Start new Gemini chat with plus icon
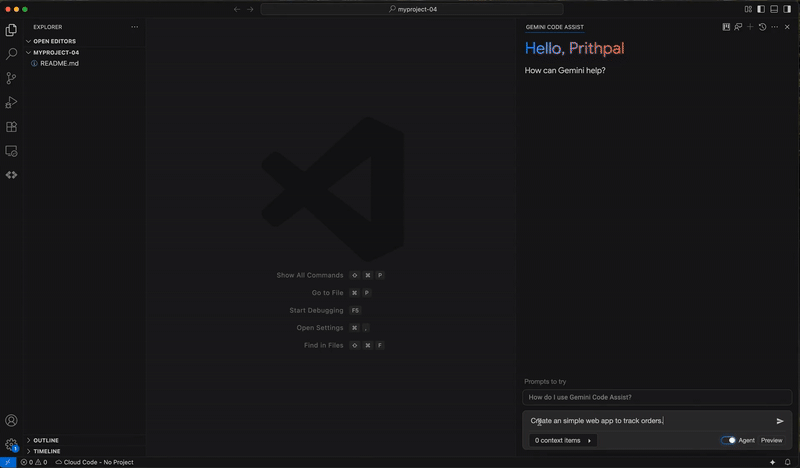This screenshot has width=800, height=468. pyautogui.click(x=750, y=27)
